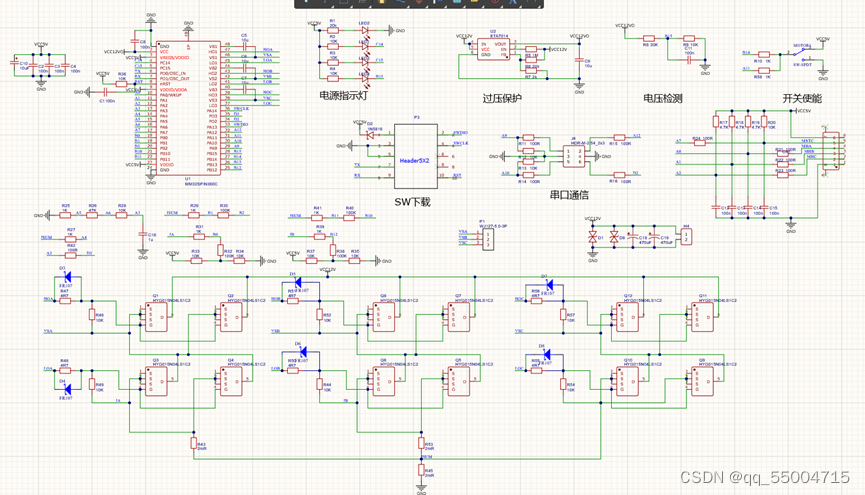Image resolution: width=865 pixels, height=495 pixels.
Task: Select MOSFET Q2 in top row
Action: [x=231, y=317]
